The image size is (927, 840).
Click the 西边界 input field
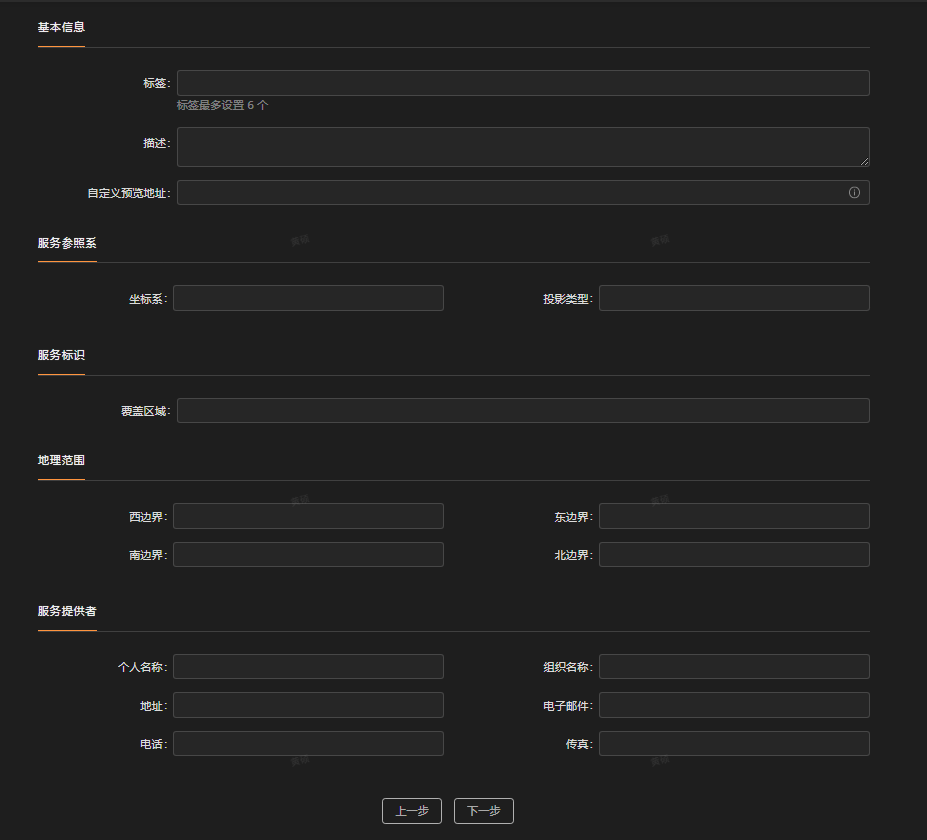[308, 516]
